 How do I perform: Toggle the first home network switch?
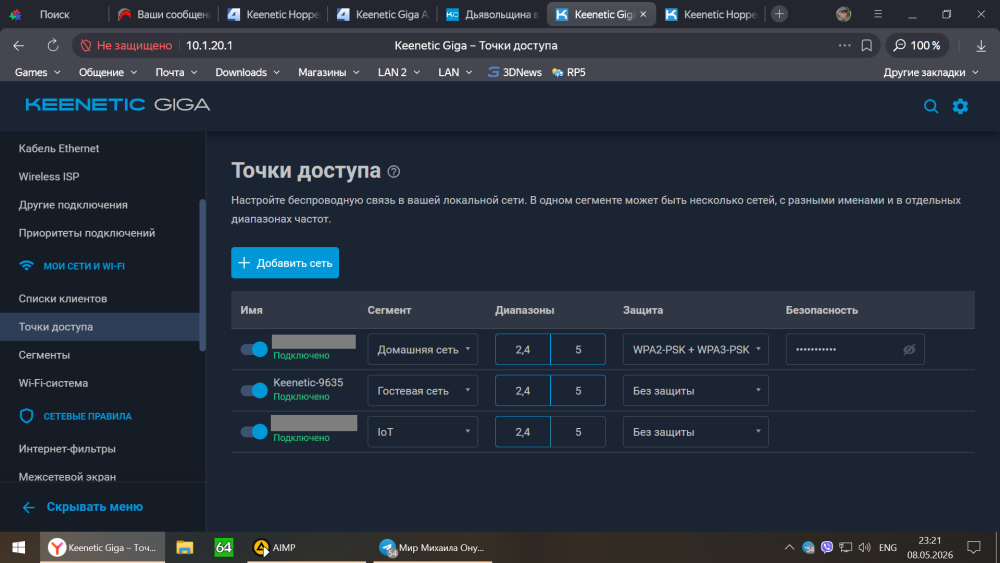click(x=254, y=349)
